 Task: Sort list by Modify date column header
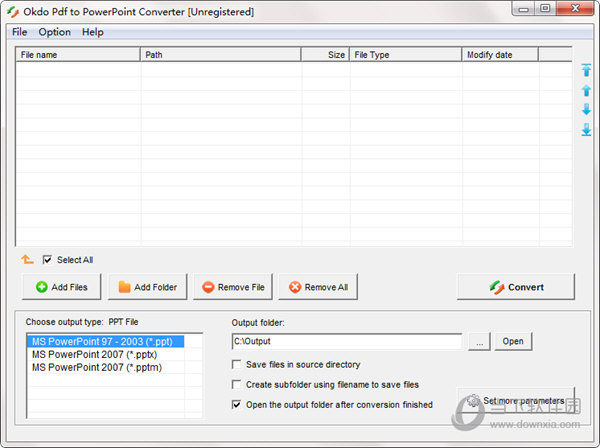click(x=500, y=55)
